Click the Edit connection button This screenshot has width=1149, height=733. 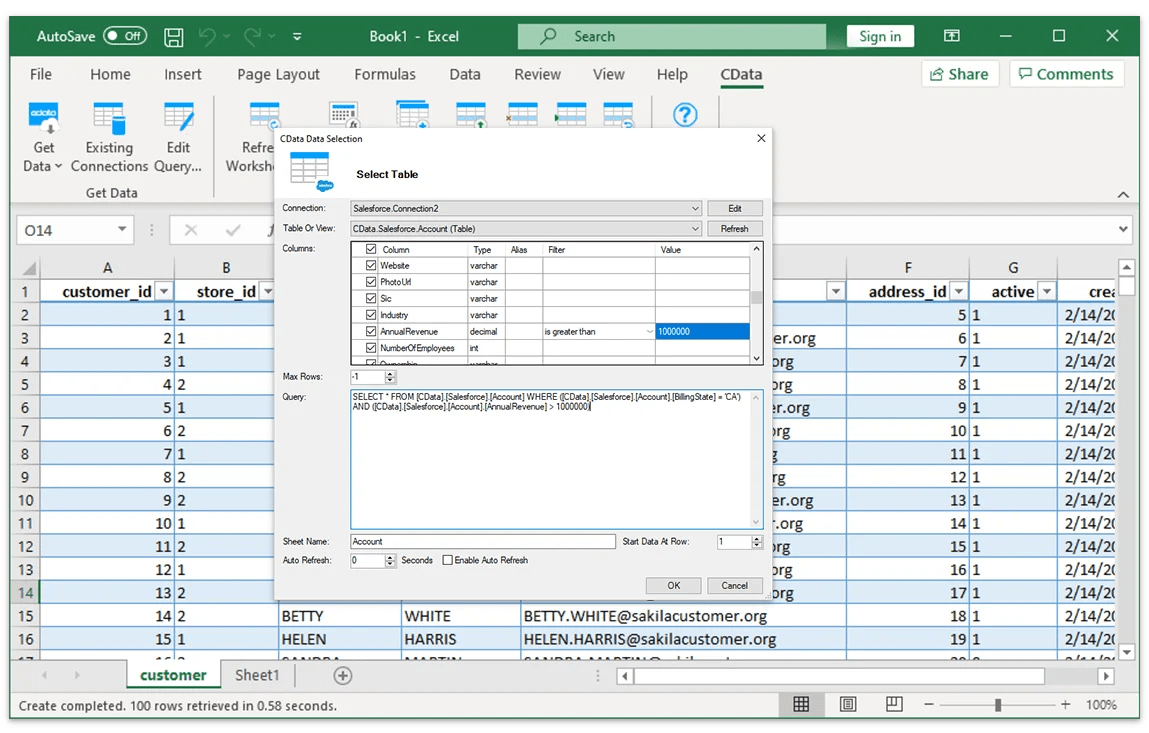(x=734, y=208)
